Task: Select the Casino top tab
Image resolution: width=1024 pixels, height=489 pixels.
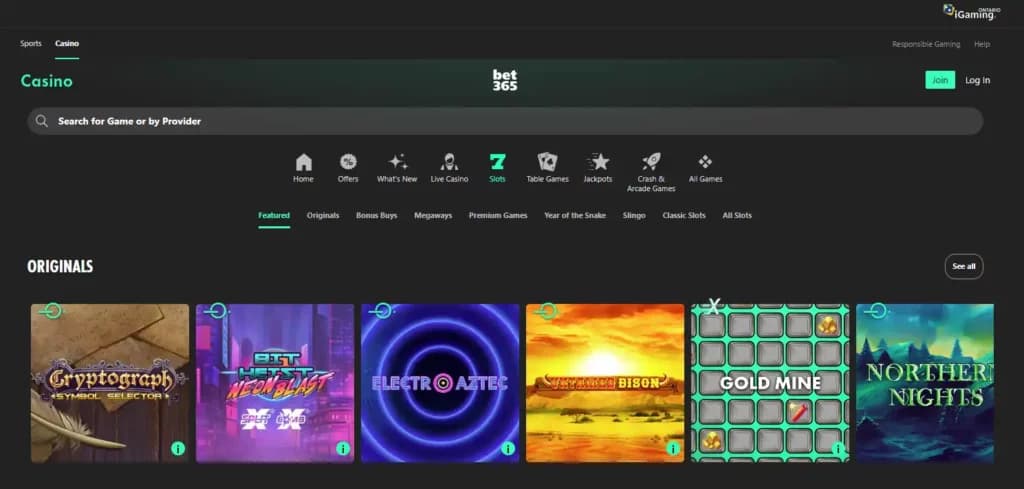Action: [67, 44]
